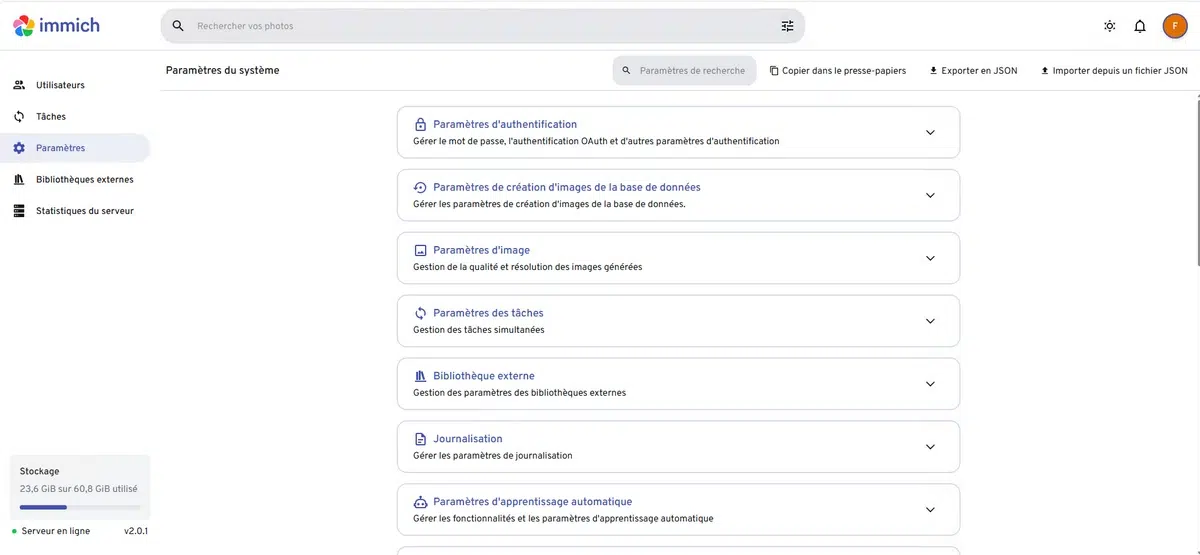Open the notifications bell
Screen dimensions: 1200x555
click(1140, 26)
